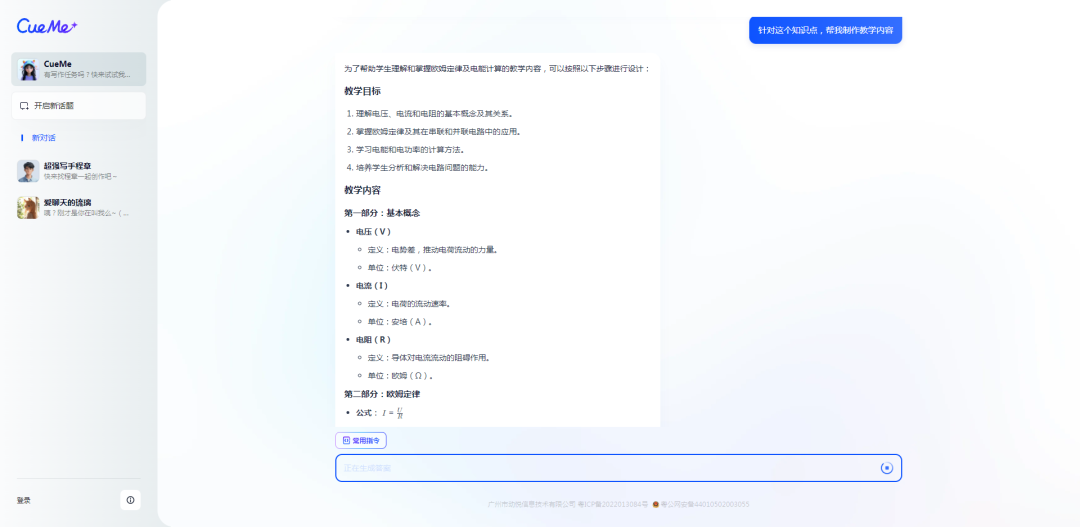
Task: Open the 粤公网安备 record link
Action: pyautogui.click(x=705, y=504)
